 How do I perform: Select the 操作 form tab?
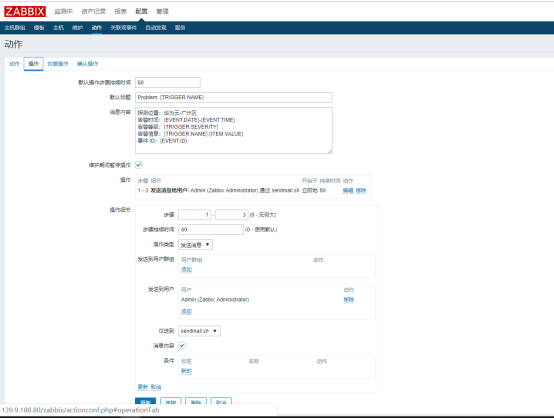click(34, 64)
